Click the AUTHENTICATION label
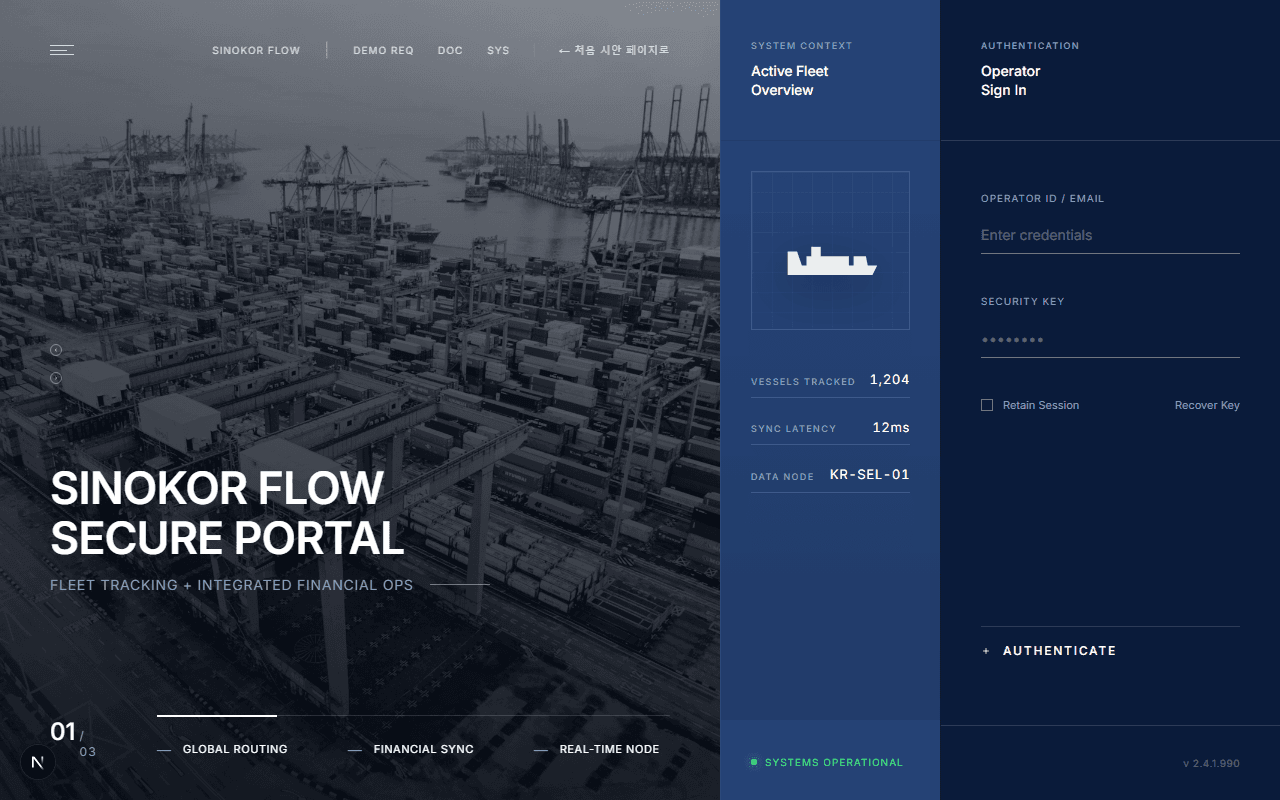 (1030, 46)
